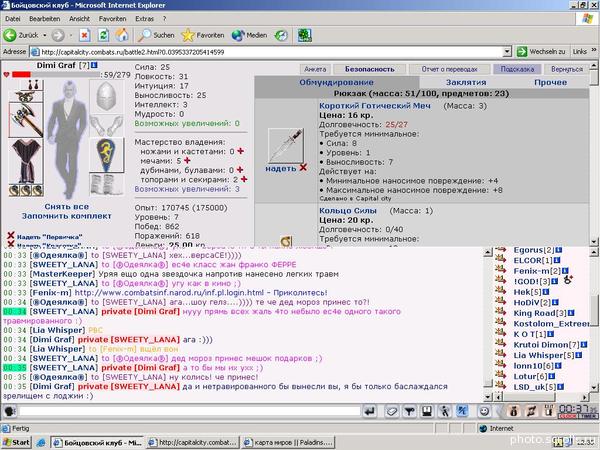Click the Кольцо Силы item link
The height and width of the screenshot is (450, 600).
point(348,210)
